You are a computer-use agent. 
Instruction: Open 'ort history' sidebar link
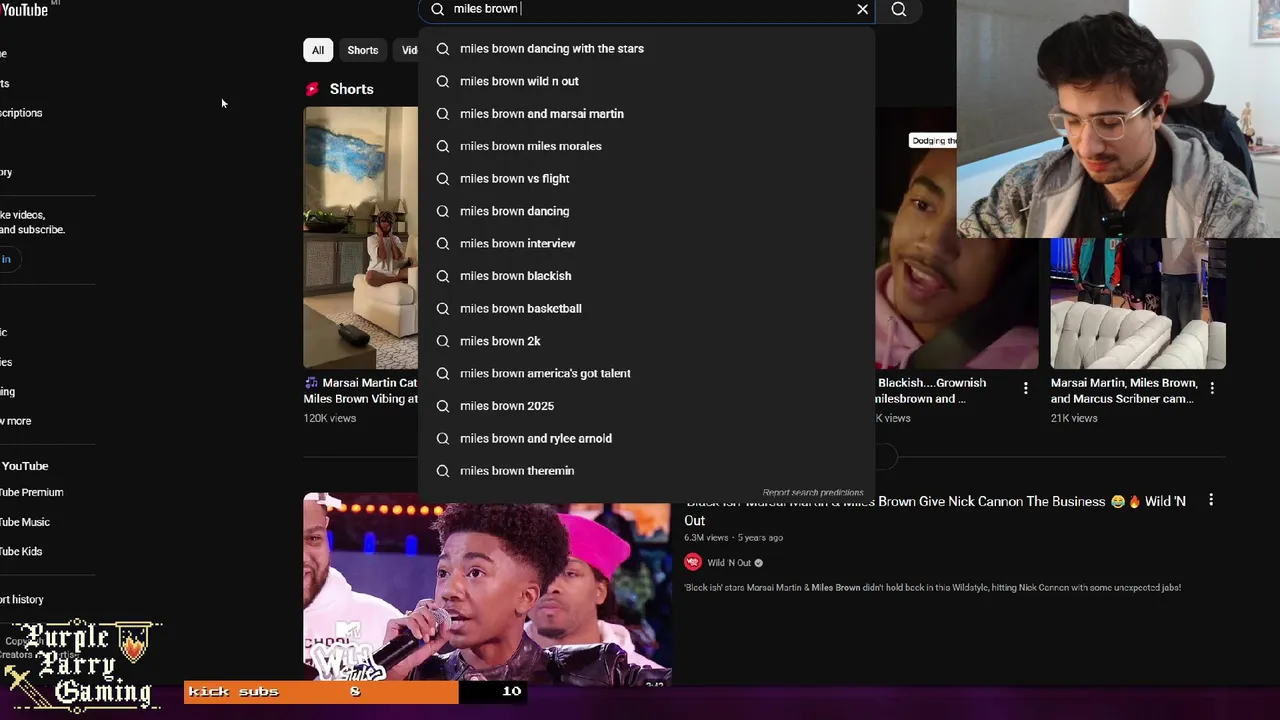click(22, 599)
